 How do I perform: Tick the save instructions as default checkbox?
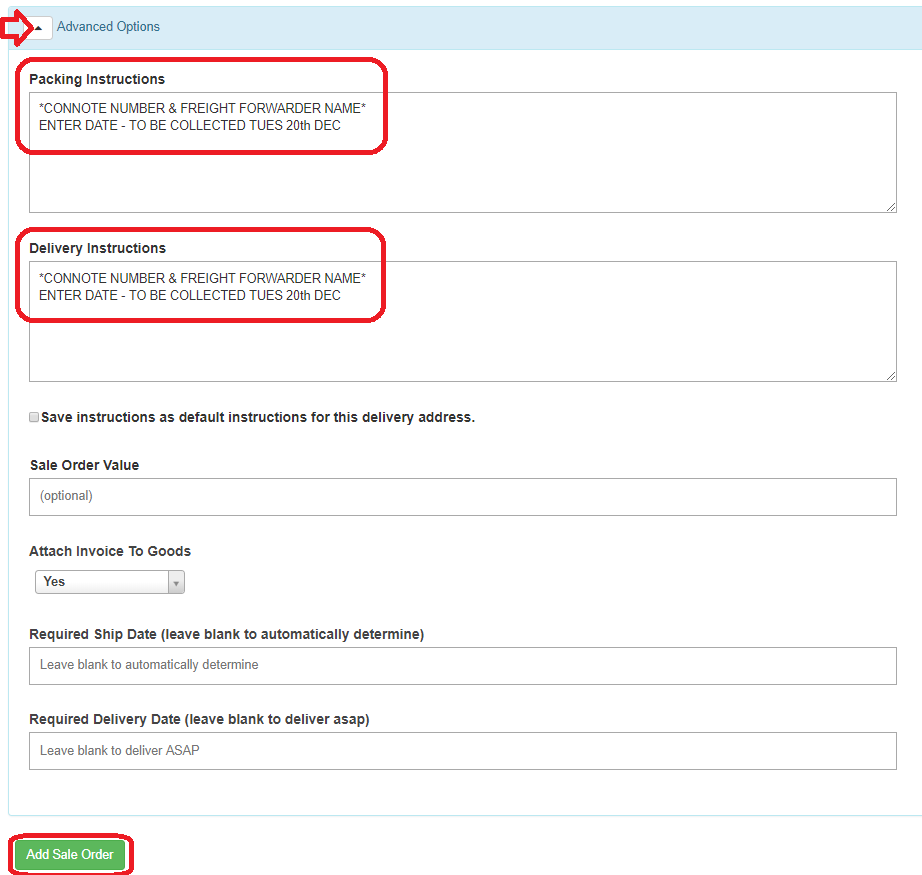point(34,417)
